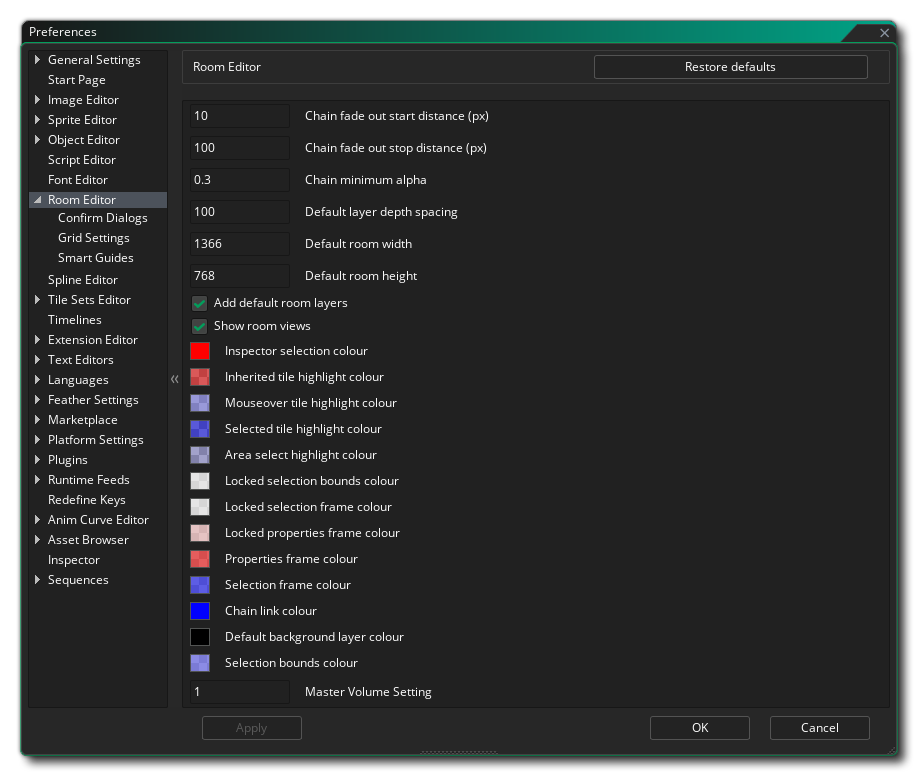The image size is (918, 782).
Task: Focus the Master Volume Setting field
Action: coord(239,691)
